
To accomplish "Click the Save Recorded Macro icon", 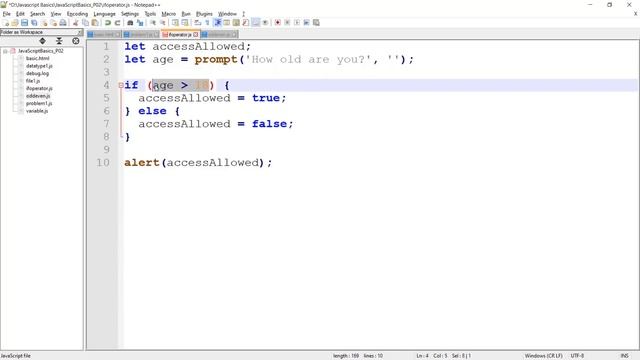I will [316, 22].
